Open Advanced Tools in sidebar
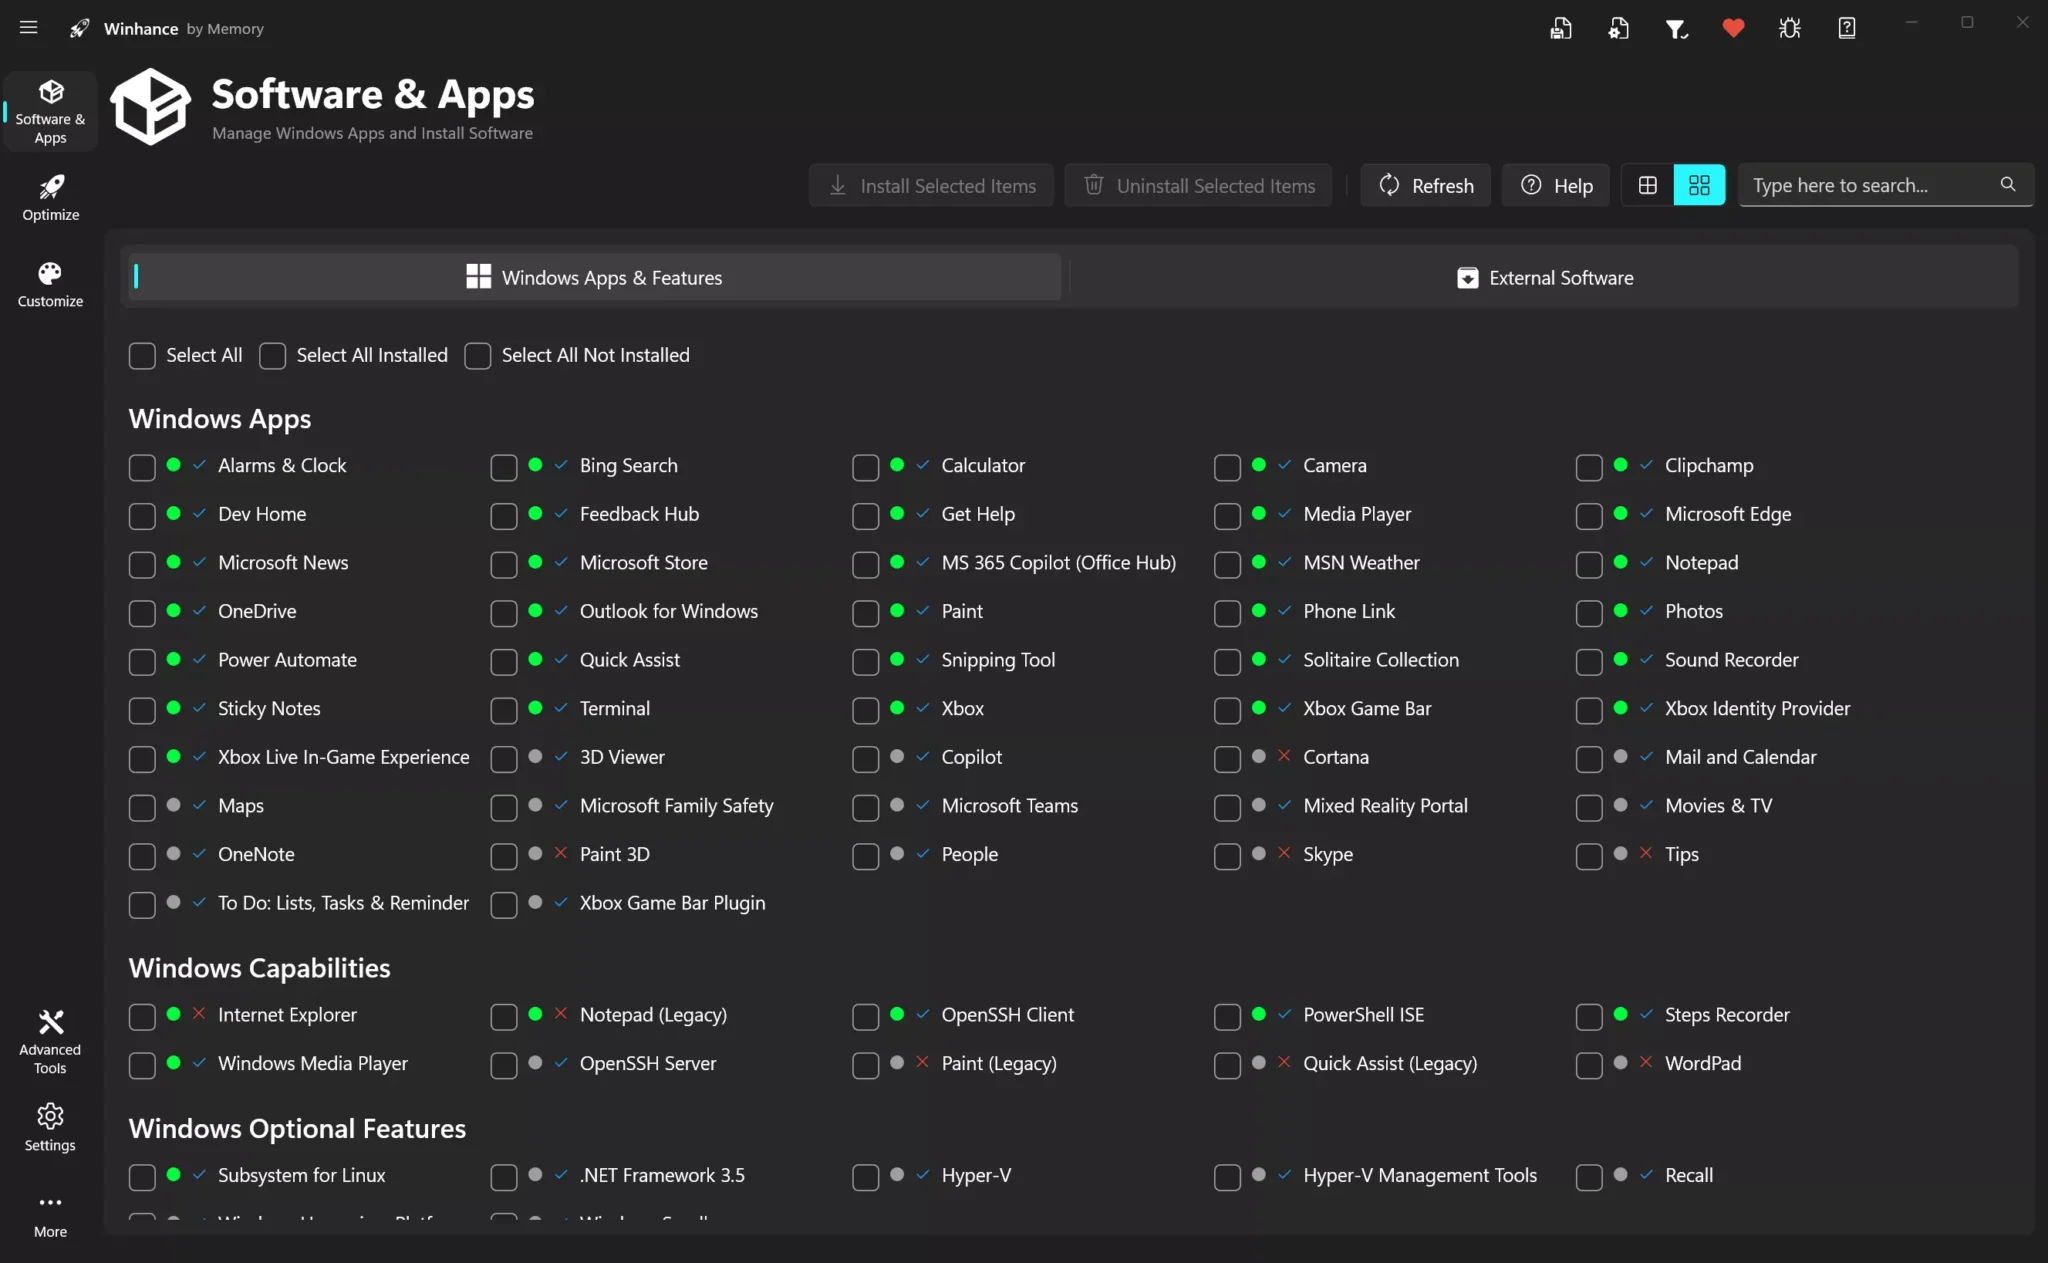This screenshot has height=1263, width=2048. pos(50,1041)
